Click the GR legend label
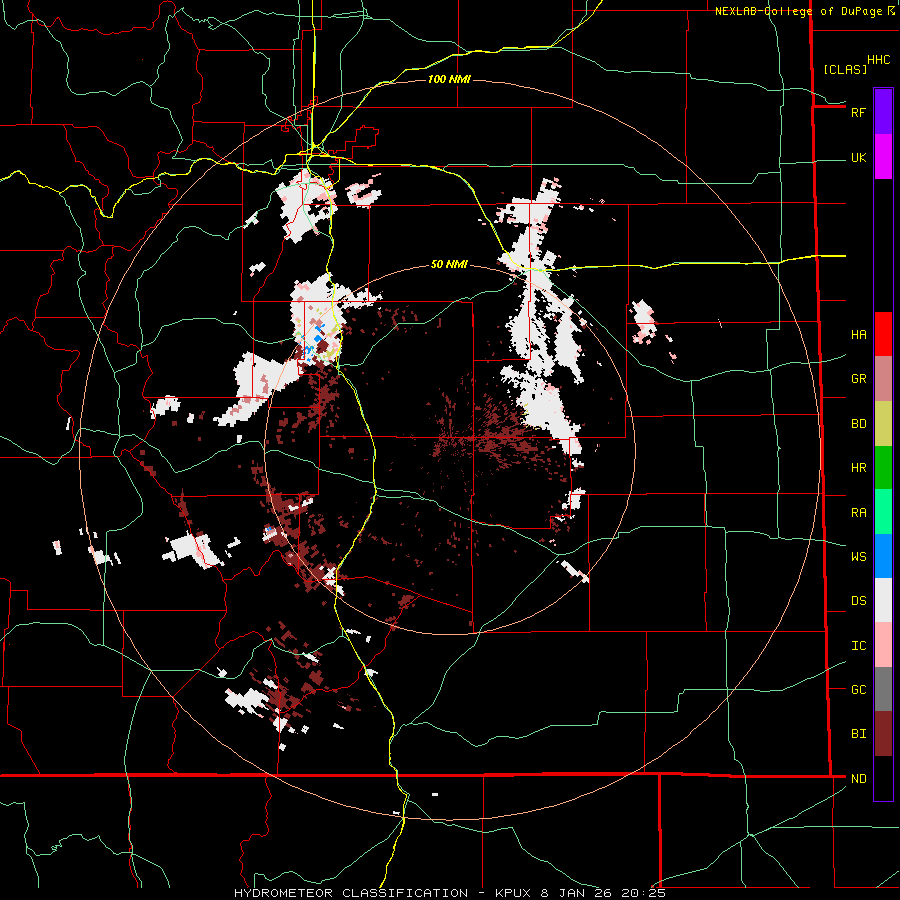The height and width of the screenshot is (900, 900). coord(858,379)
